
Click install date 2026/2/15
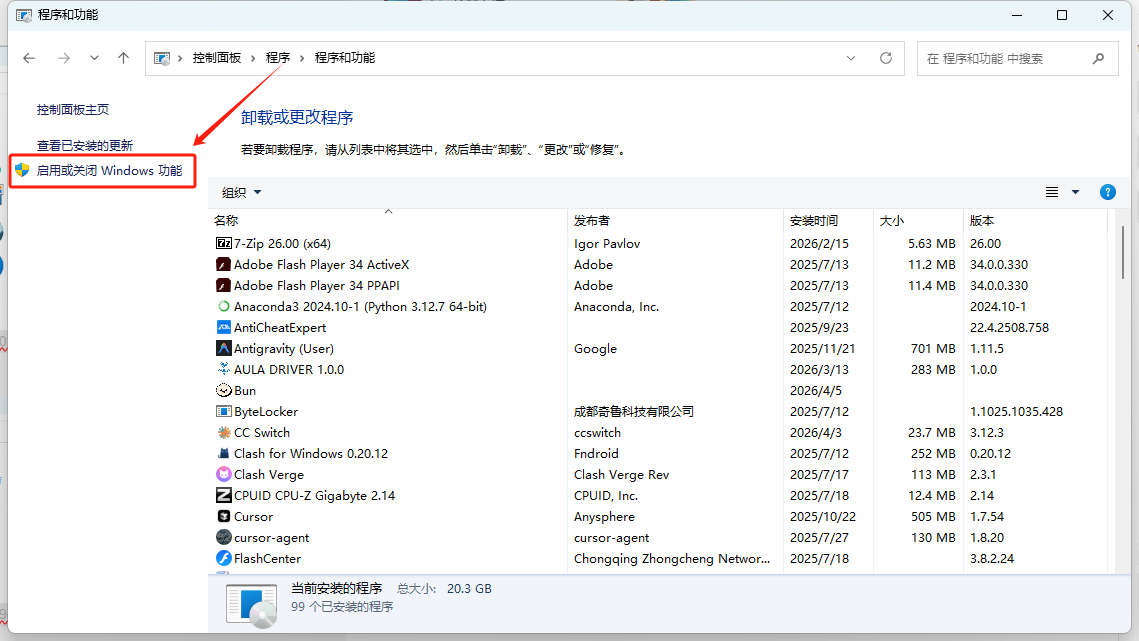coord(819,243)
